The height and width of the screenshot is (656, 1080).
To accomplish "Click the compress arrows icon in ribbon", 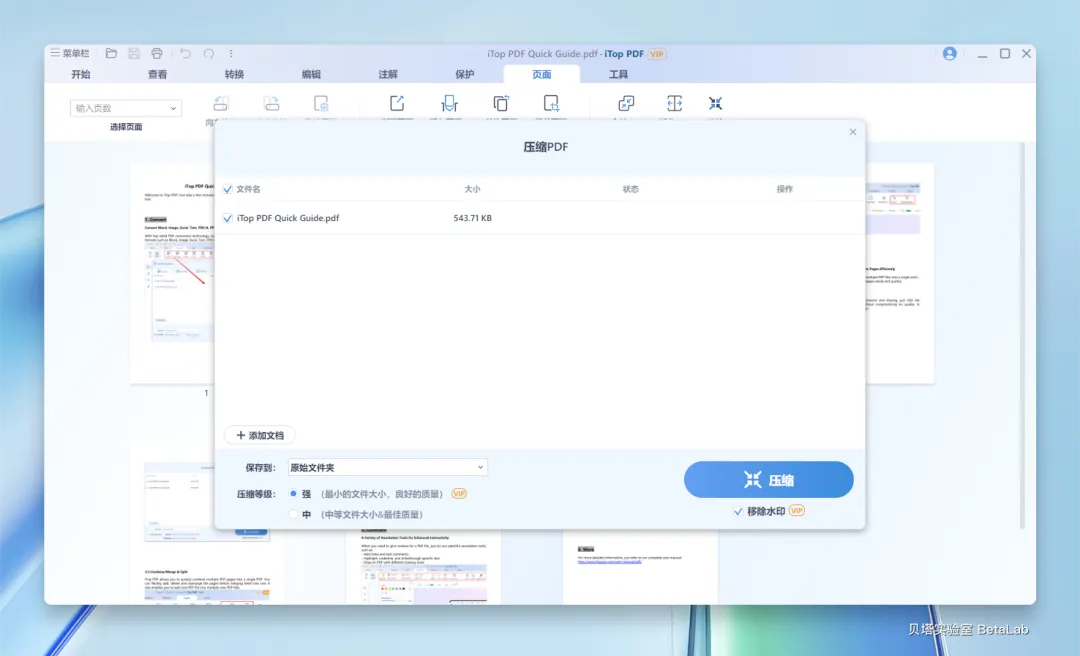I will pyautogui.click(x=716, y=103).
